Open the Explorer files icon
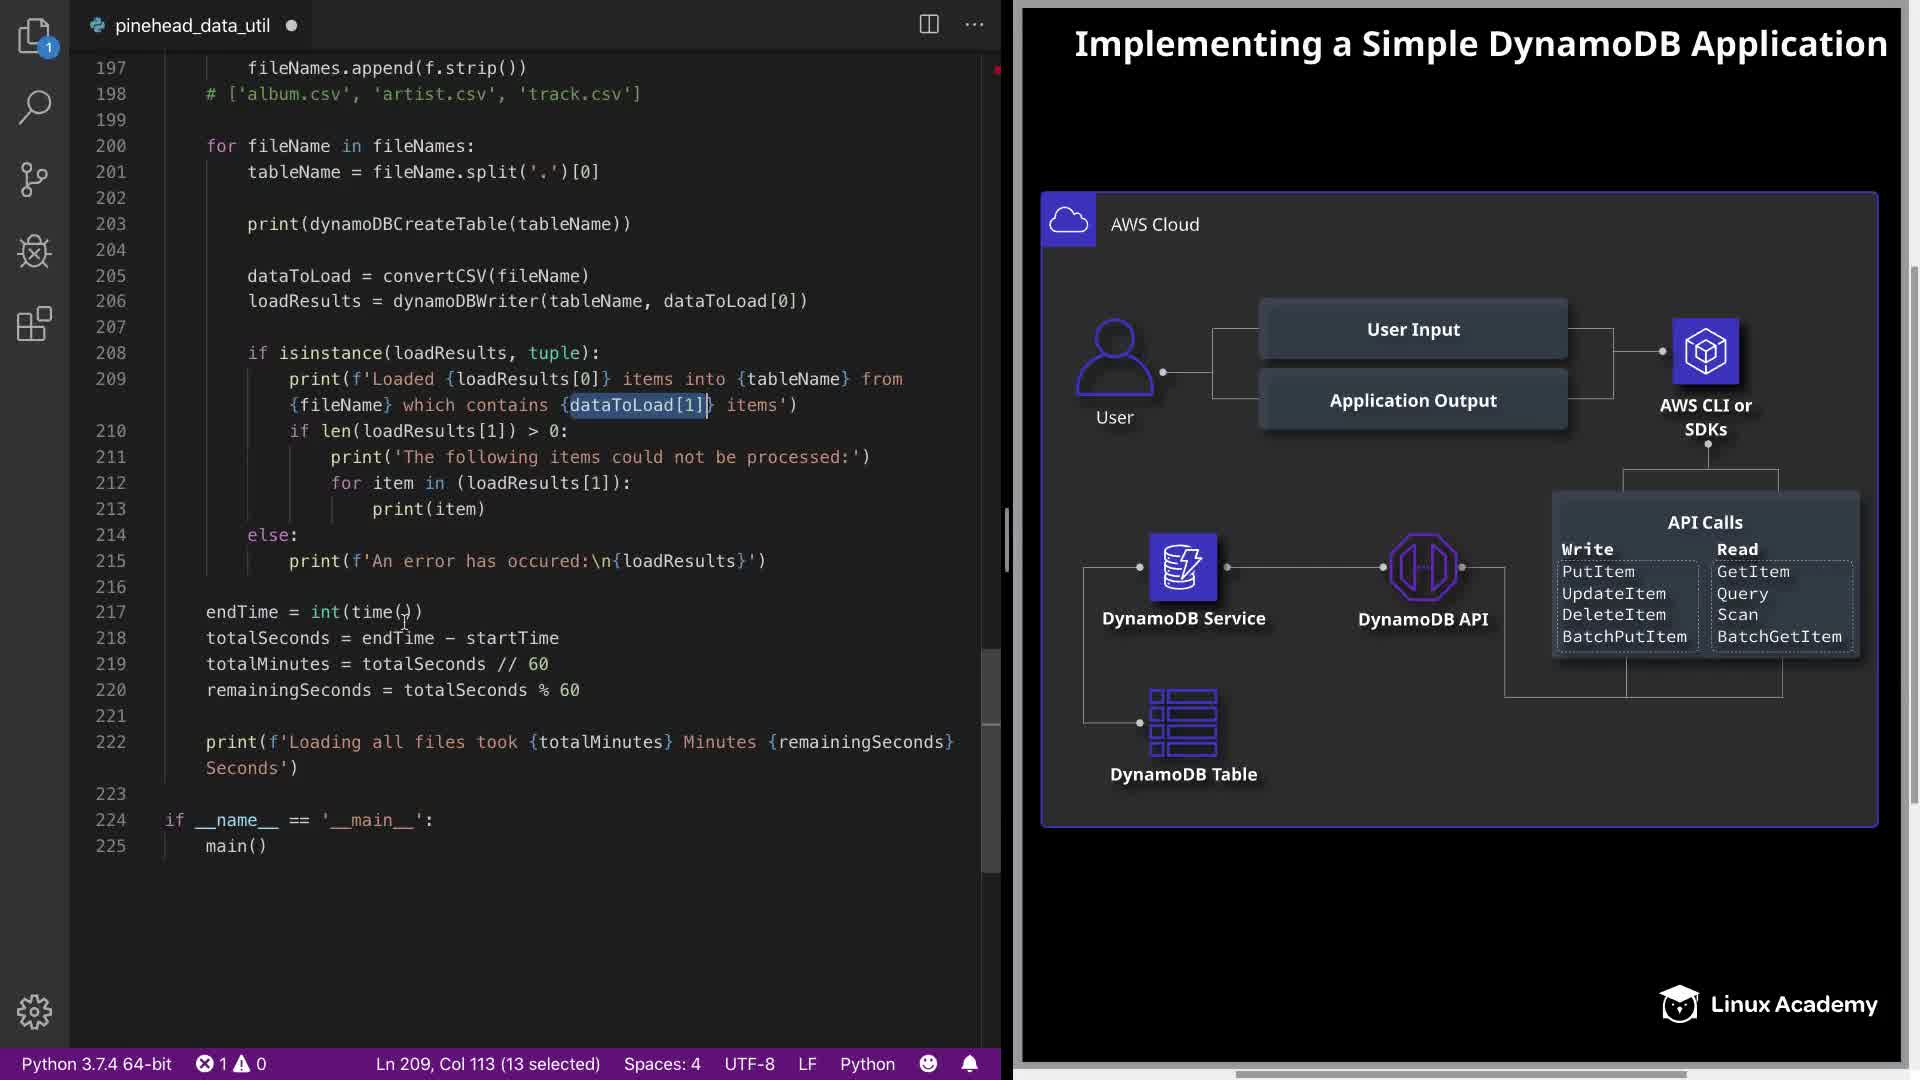 tap(34, 36)
